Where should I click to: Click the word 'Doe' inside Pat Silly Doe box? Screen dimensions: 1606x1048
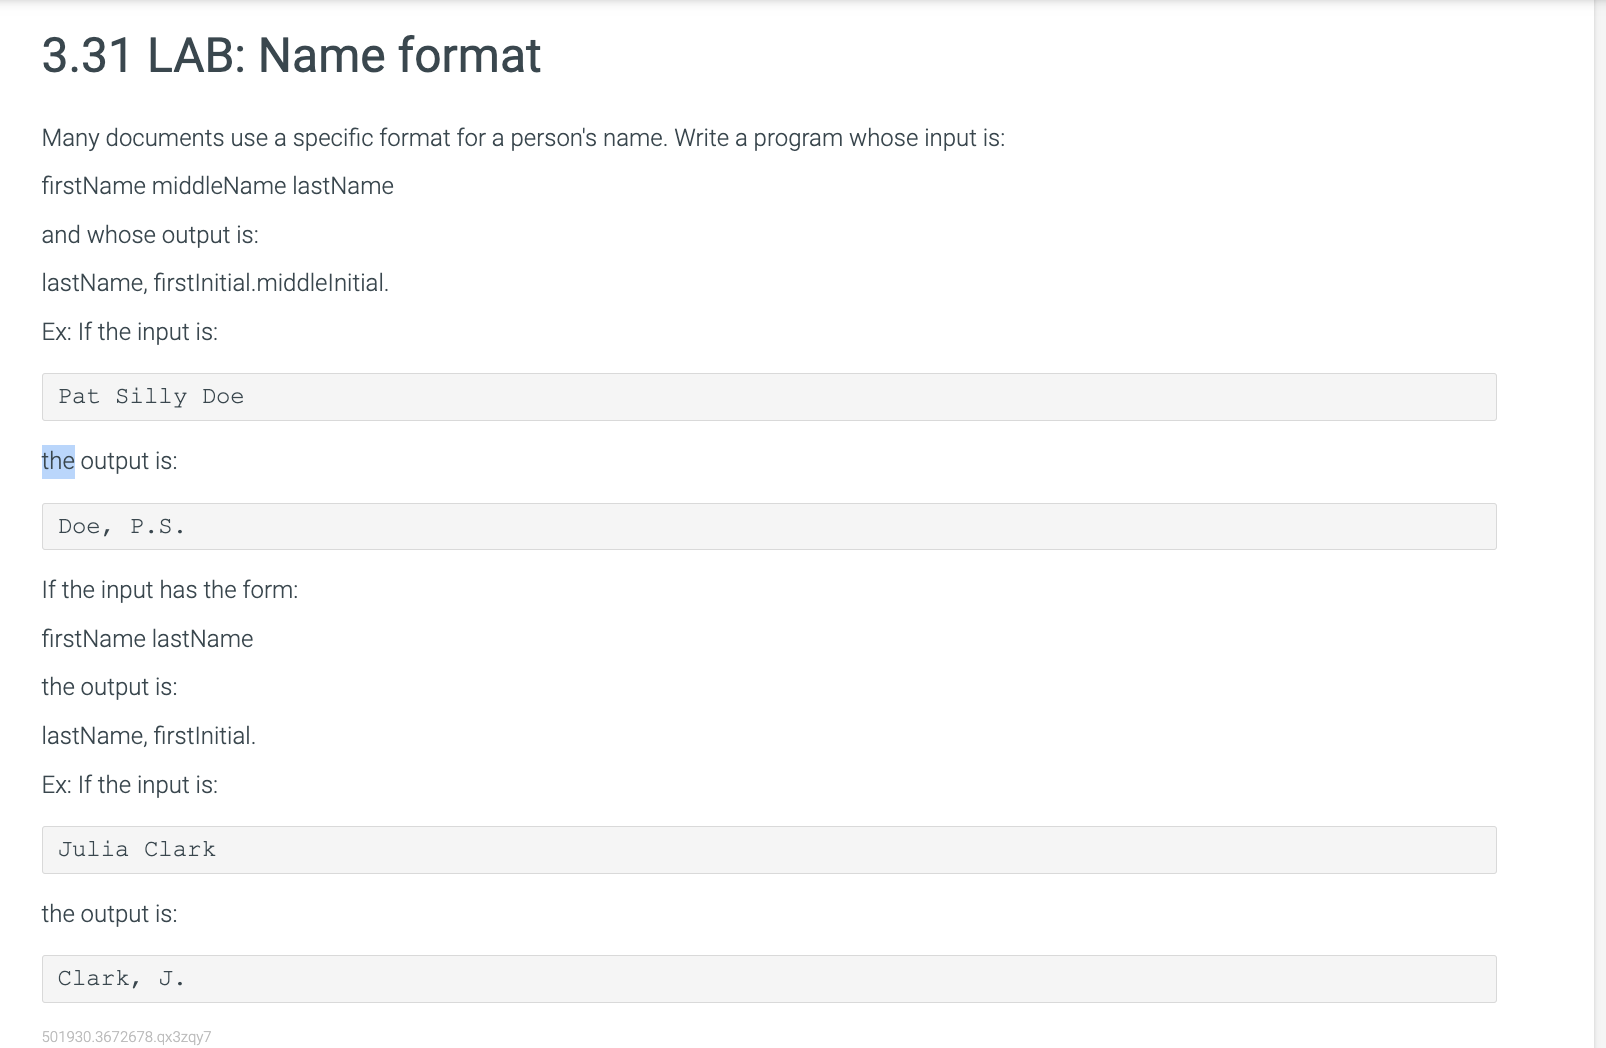(222, 396)
